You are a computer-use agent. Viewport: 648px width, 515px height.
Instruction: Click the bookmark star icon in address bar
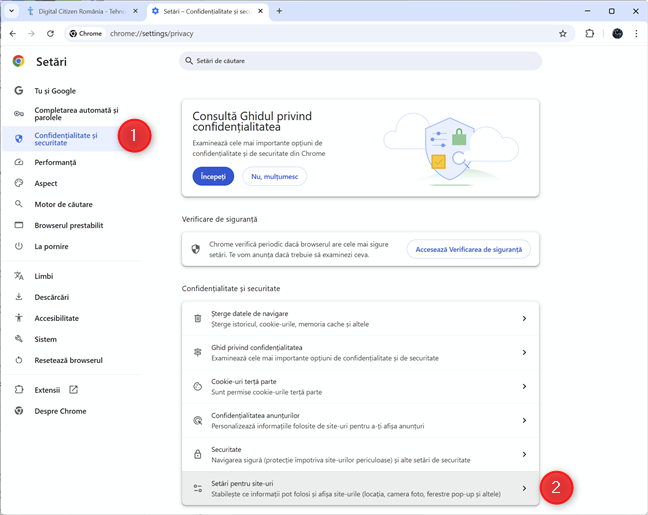[563, 33]
